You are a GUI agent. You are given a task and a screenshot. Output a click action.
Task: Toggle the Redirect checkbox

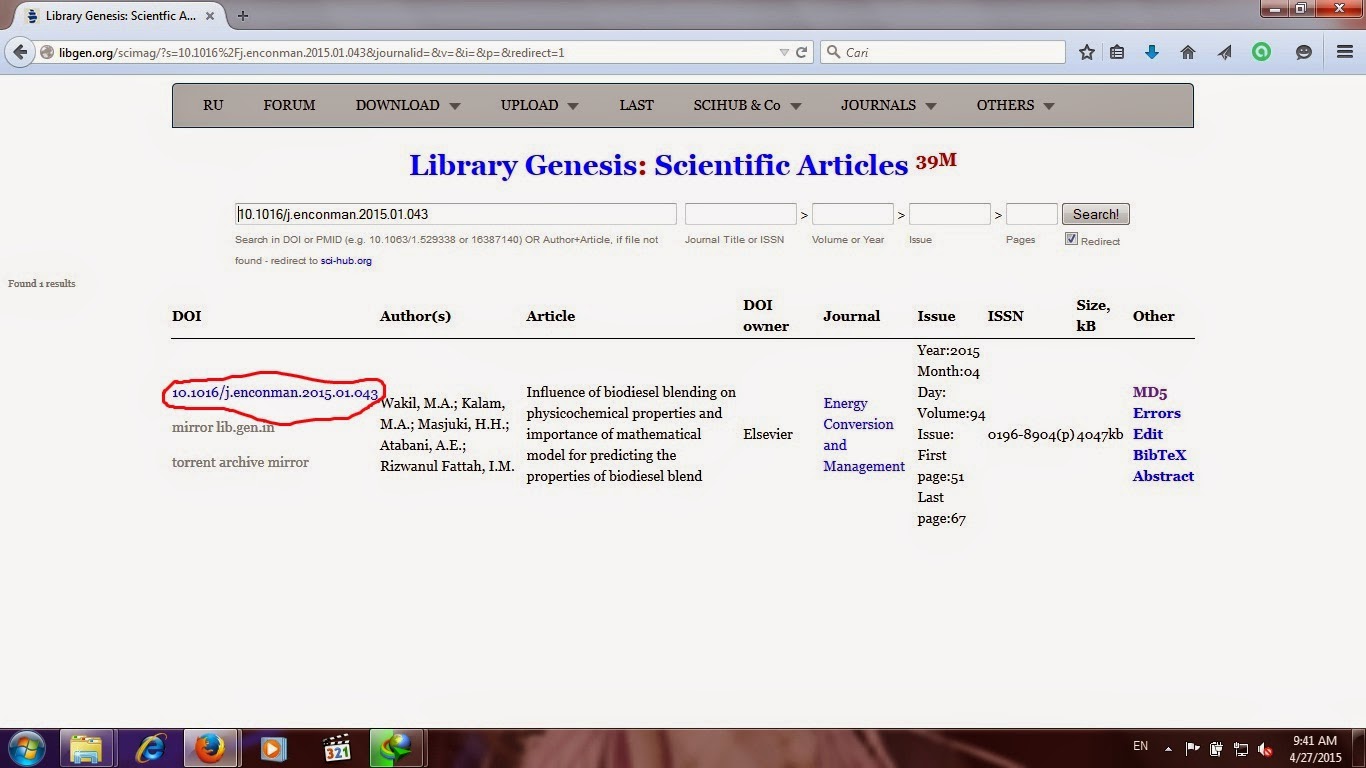point(1071,239)
